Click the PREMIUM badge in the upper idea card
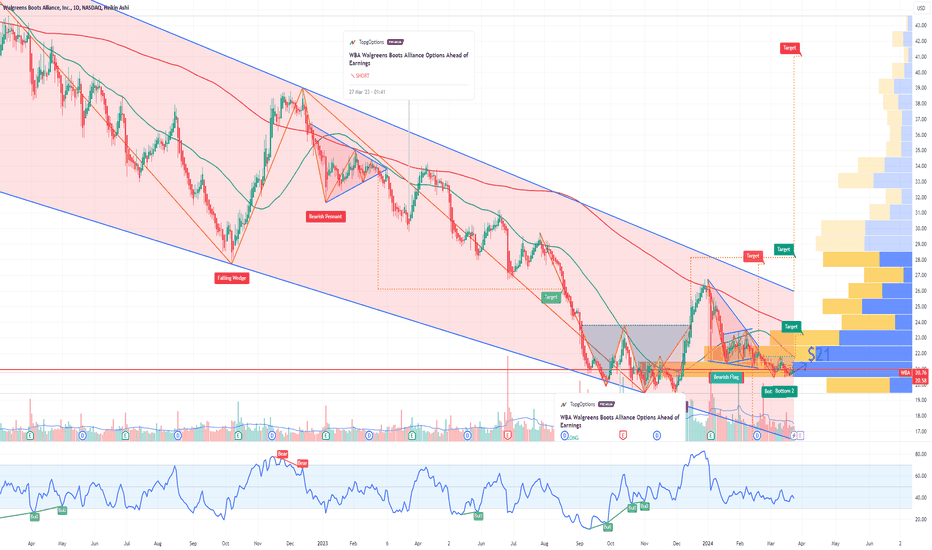The image size is (932, 550). (x=396, y=42)
